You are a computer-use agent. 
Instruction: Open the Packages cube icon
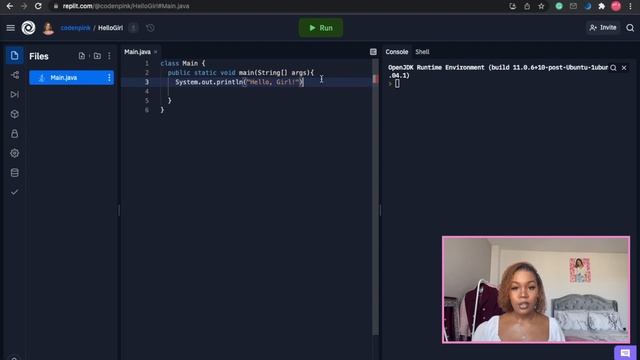coord(15,114)
